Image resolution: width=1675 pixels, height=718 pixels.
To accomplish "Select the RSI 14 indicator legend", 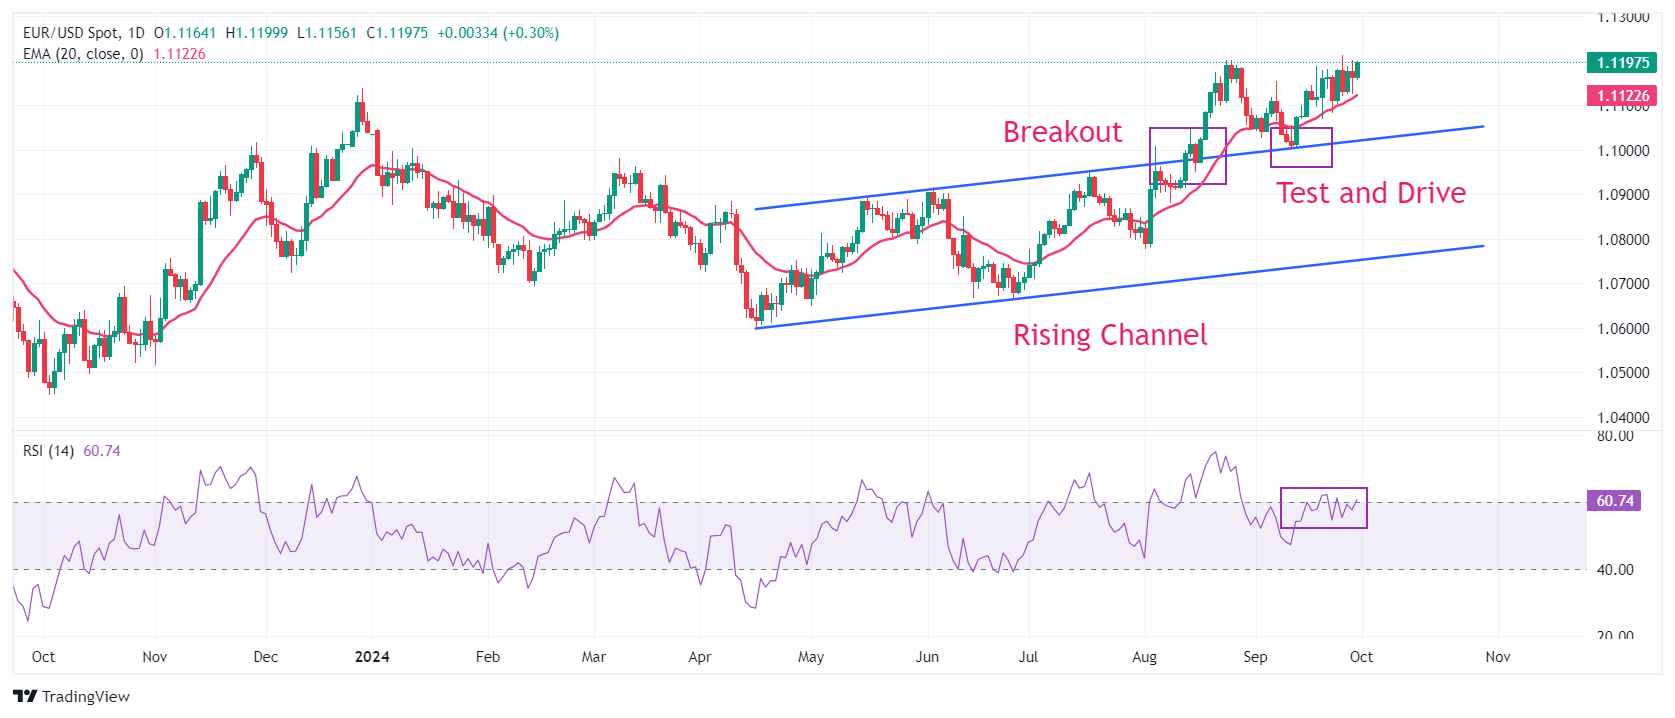I will click(49, 451).
